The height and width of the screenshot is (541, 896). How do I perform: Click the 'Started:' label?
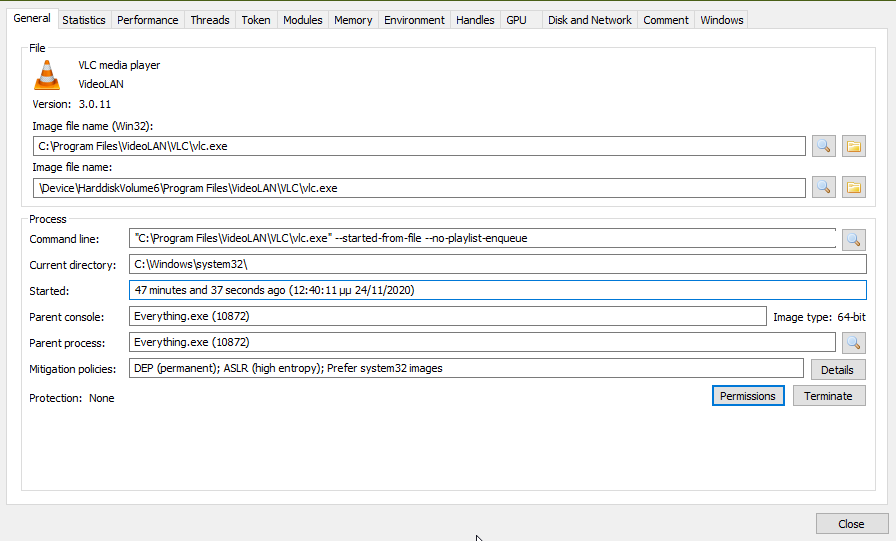[x=49, y=291]
